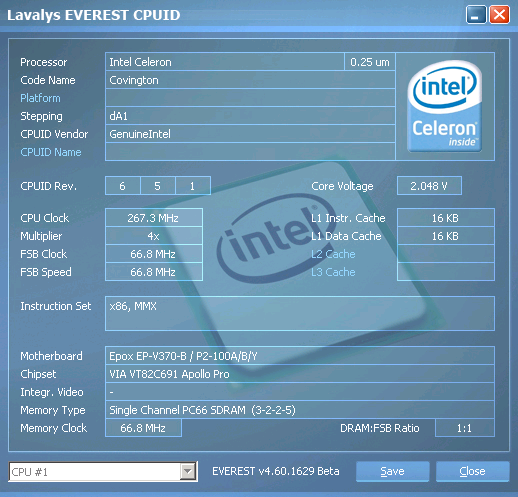Select the FSB Clock '66.8 MHz' value
Screen dimensions: 518x497
click(x=154, y=254)
